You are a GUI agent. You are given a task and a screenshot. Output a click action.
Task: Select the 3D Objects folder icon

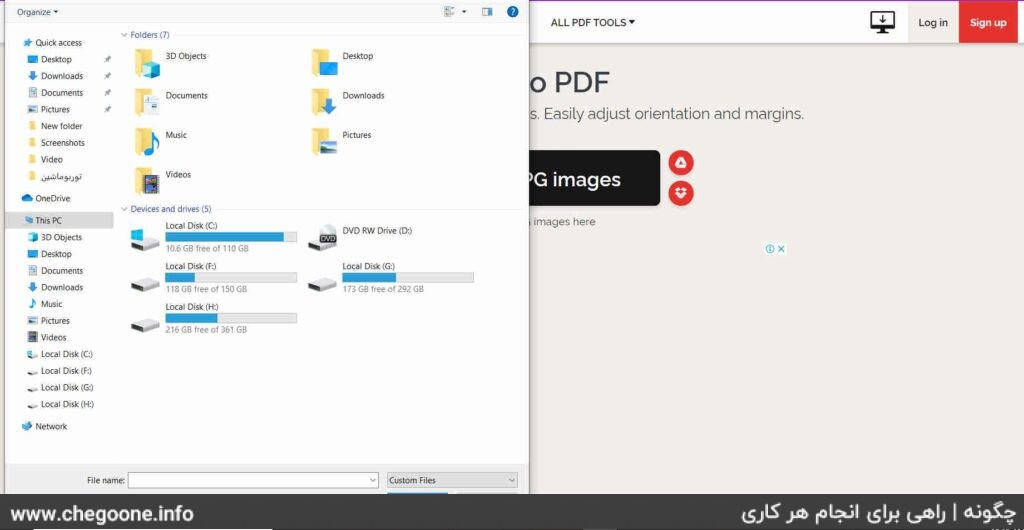pyautogui.click(x=147, y=63)
